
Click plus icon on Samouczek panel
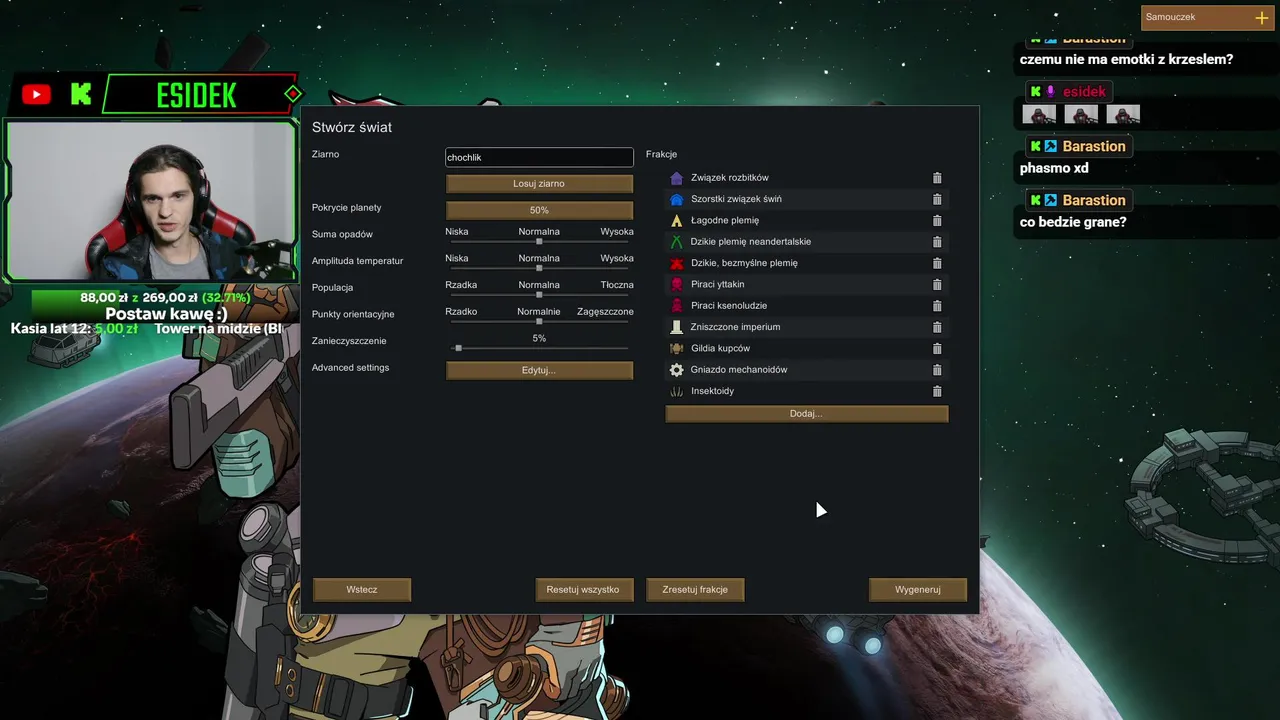(x=1261, y=18)
